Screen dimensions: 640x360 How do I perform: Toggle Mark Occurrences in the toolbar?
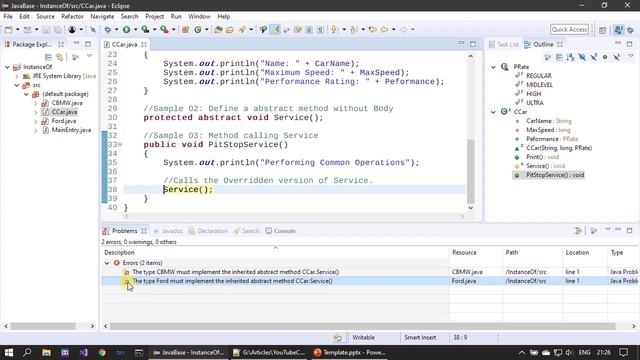click(x=275, y=30)
